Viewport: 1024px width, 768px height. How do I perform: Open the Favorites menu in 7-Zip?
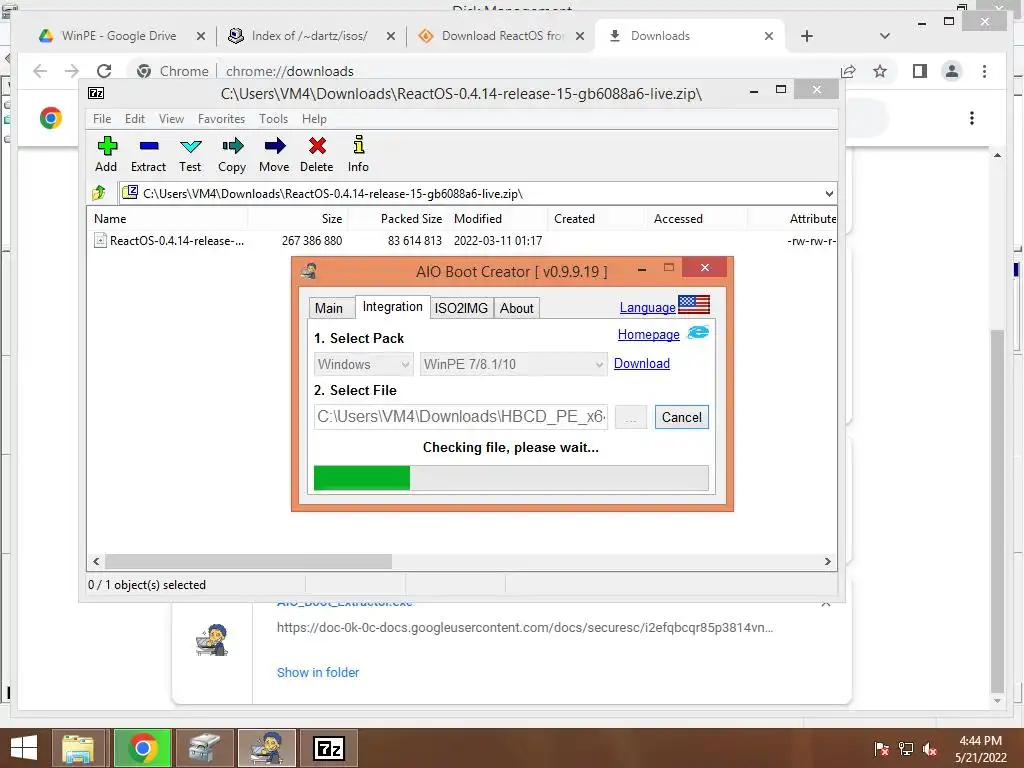[221, 119]
